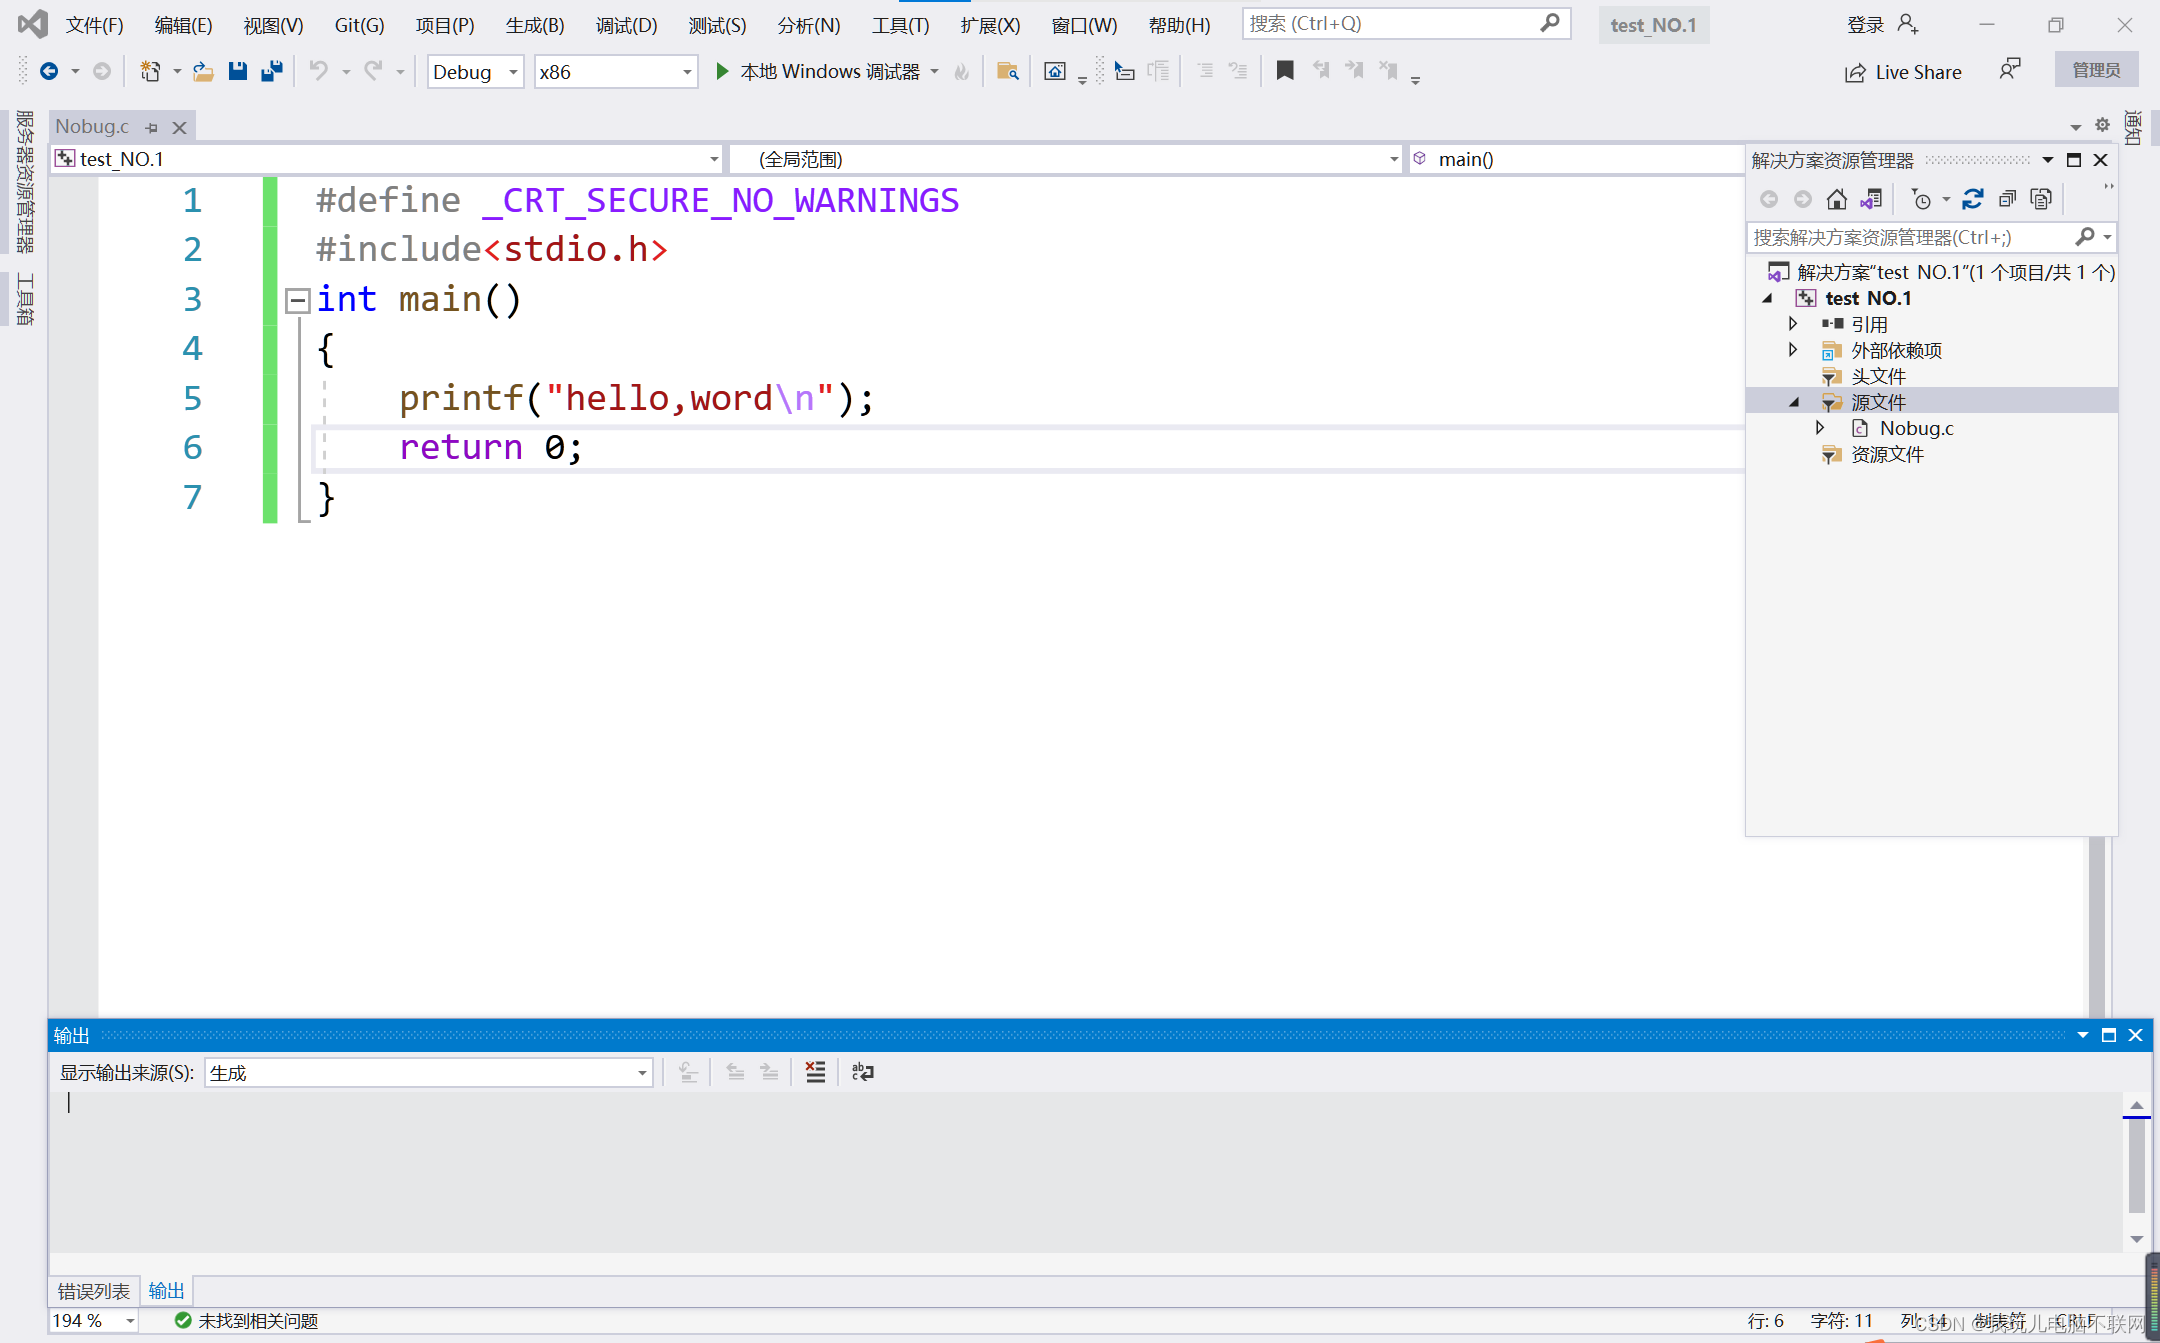Toggle Show All Files in Solution Explorer
The image size is (2160, 1343).
click(x=2041, y=199)
